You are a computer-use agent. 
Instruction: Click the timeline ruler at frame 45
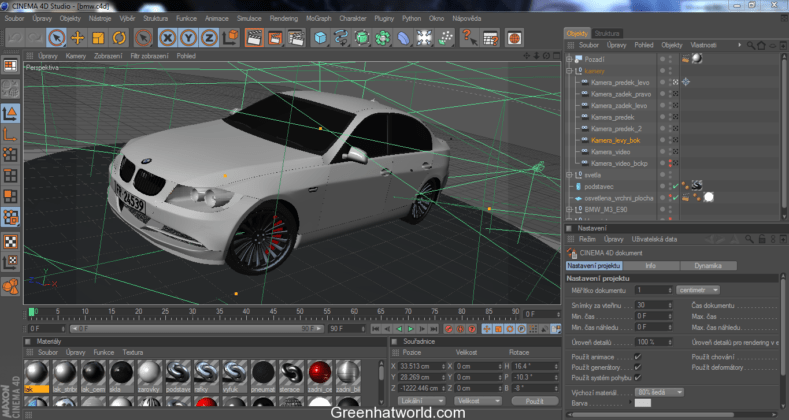pos(273,312)
